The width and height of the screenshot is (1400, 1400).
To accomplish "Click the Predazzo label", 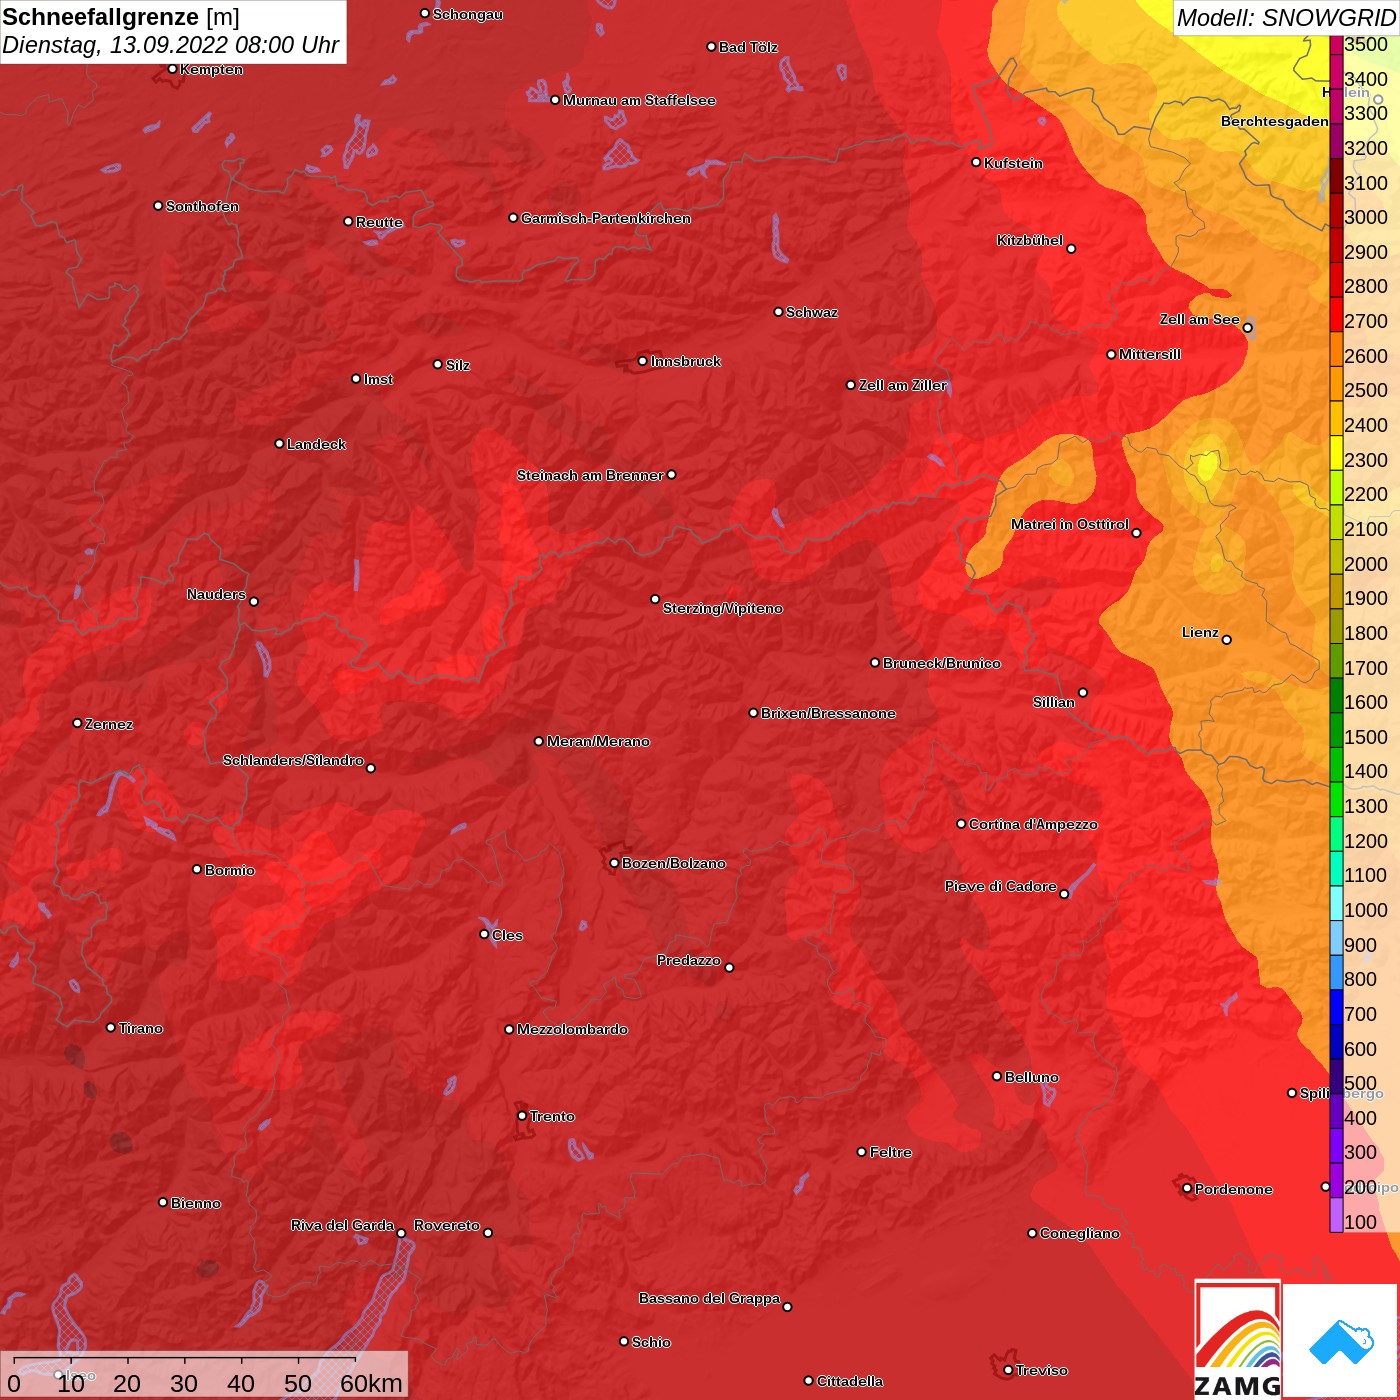I will pyautogui.click(x=689, y=960).
